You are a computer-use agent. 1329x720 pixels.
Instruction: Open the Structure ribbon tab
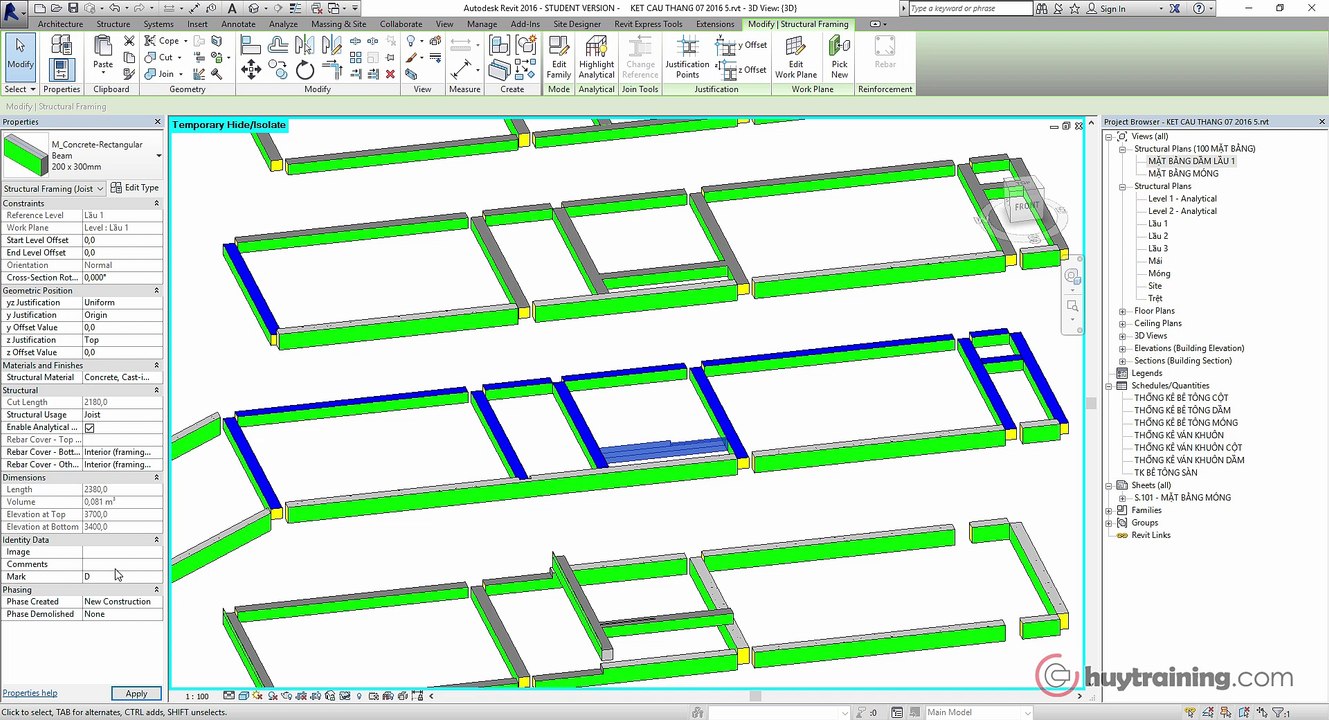(113, 24)
